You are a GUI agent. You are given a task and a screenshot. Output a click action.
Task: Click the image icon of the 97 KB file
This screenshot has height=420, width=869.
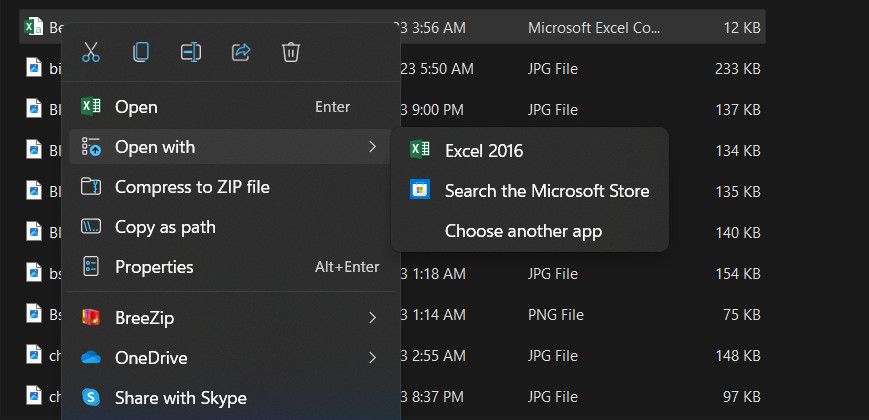(x=34, y=395)
